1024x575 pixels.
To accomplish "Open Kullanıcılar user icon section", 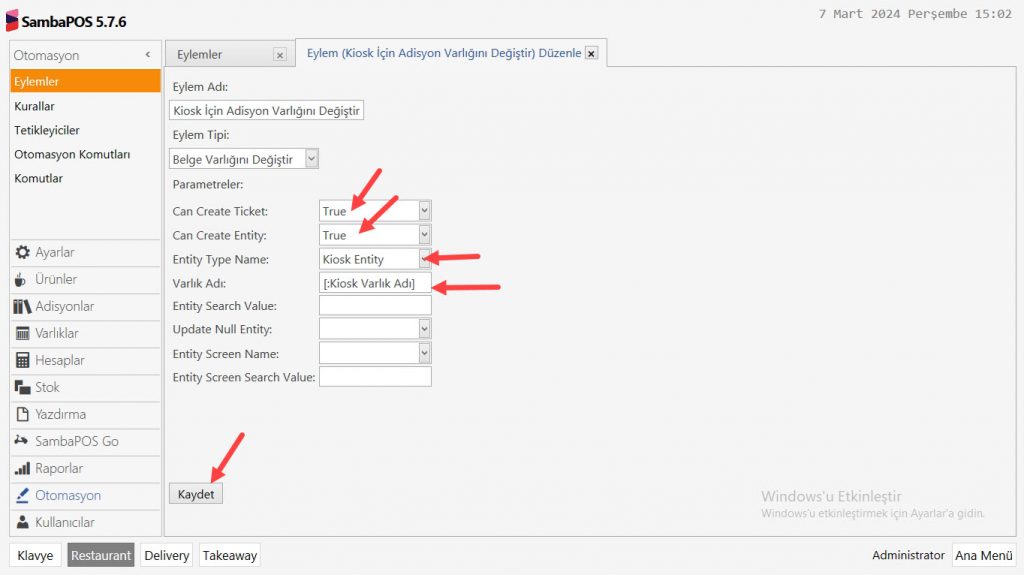I will [x=23, y=523].
